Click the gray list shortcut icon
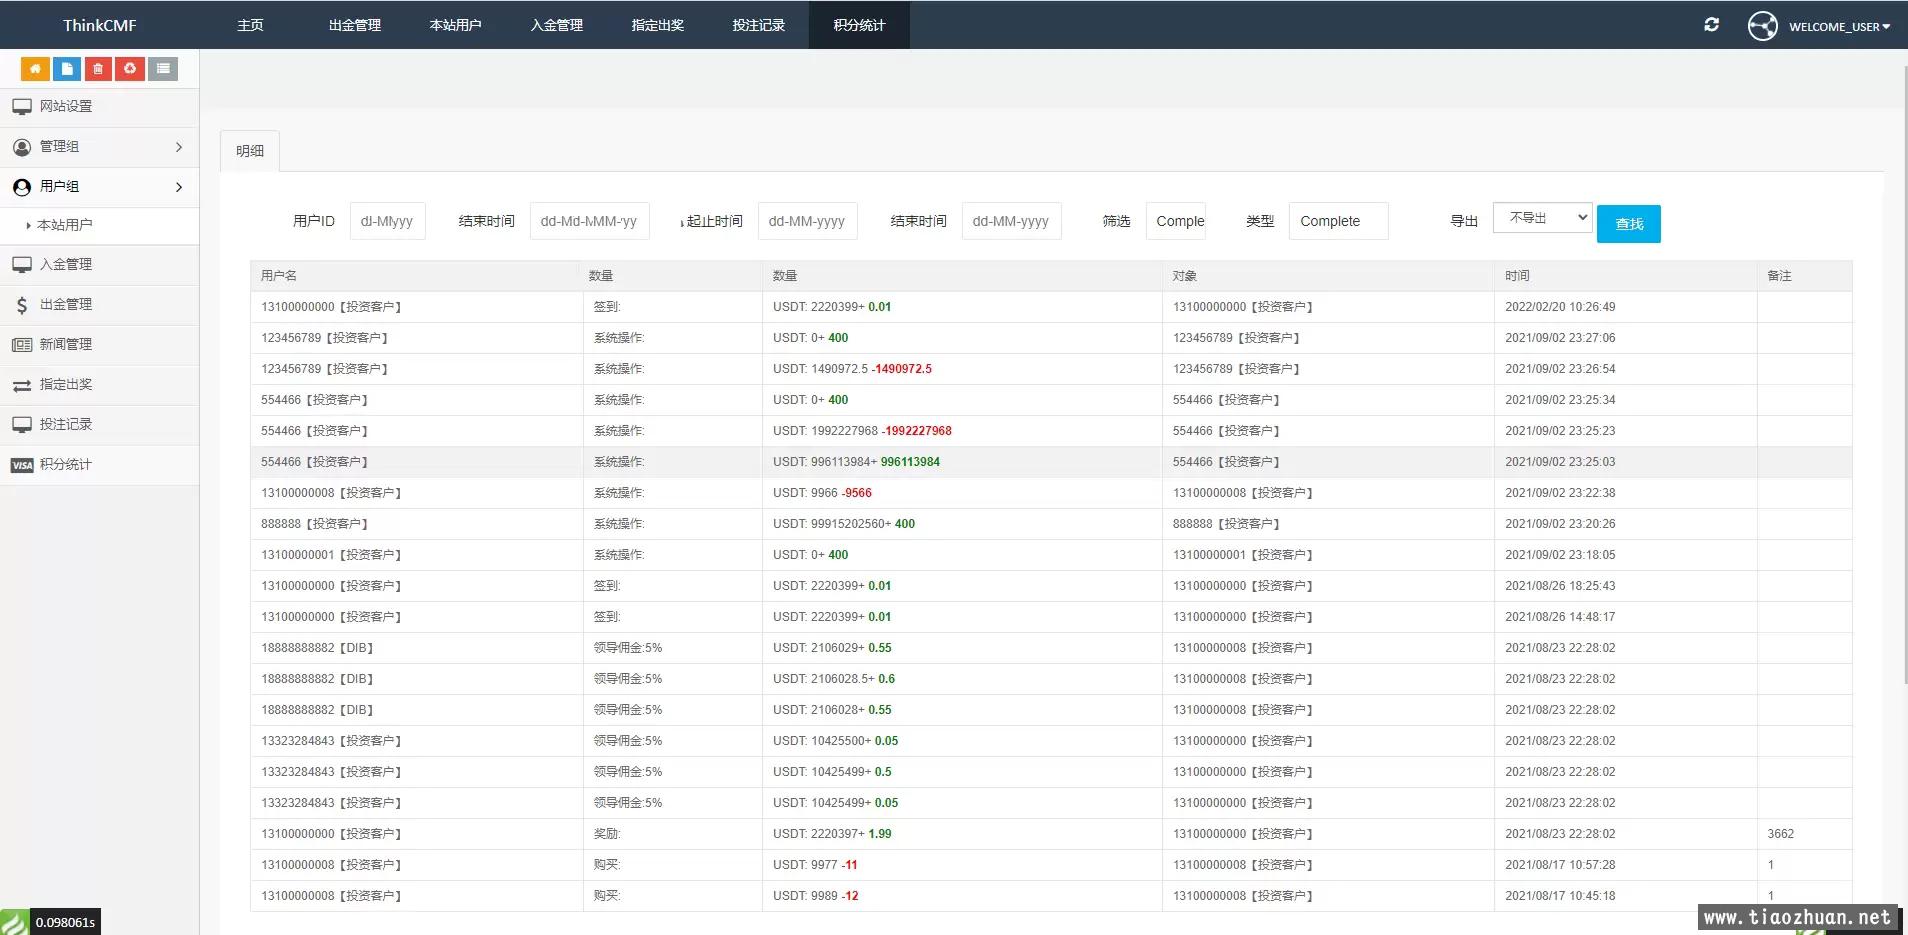The width and height of the screenshot is (1908, 935). tap(163, 68)
